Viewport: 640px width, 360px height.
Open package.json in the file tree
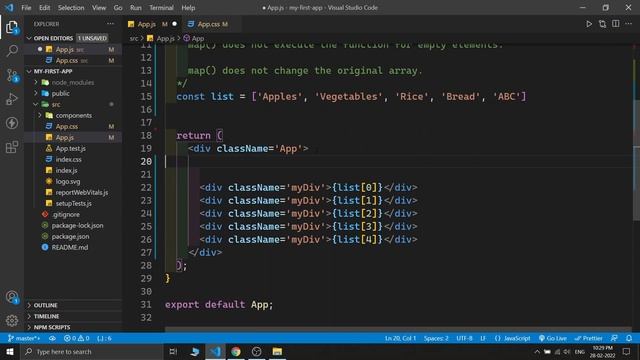[70, 236]
